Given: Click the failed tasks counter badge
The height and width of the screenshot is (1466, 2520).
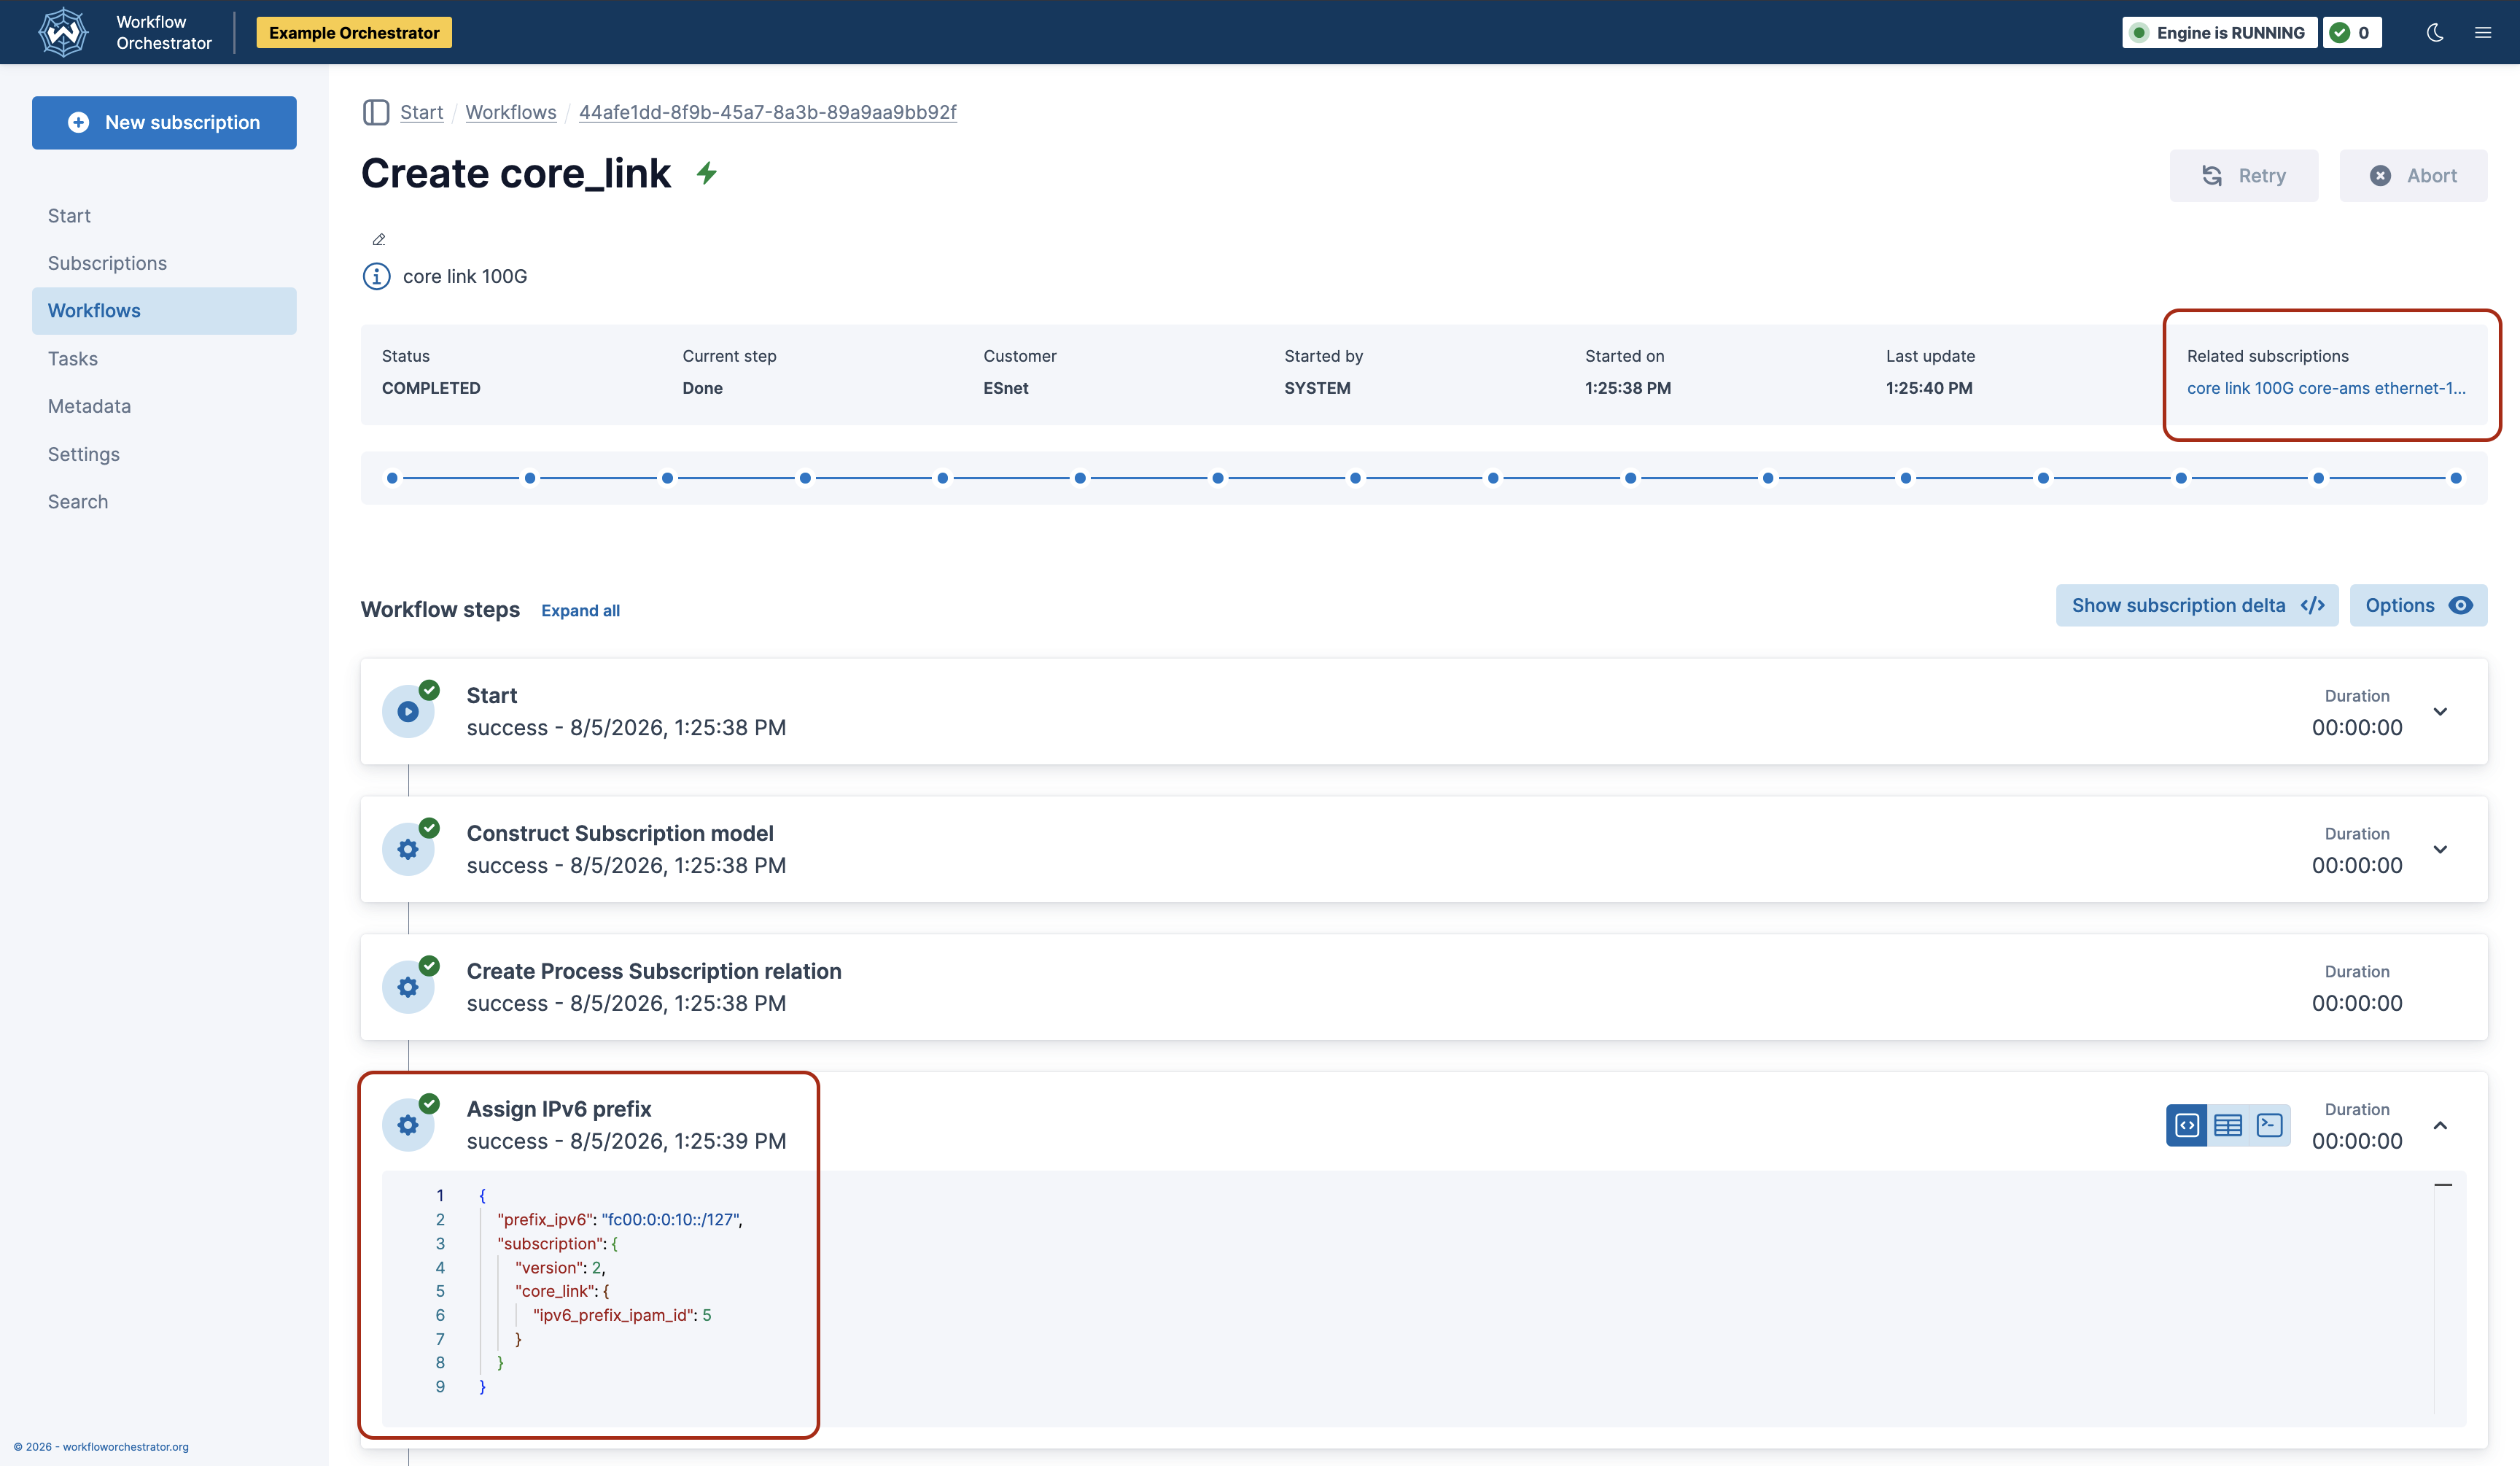Looking at the screenshot, I should point(2352,32).
